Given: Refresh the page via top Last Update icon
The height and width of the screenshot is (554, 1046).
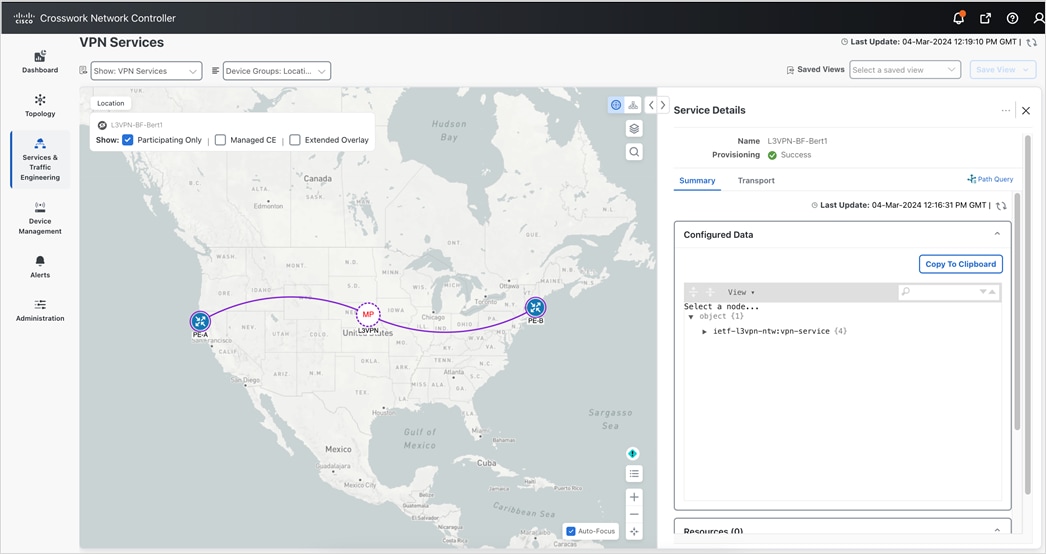Looking at the screenshot, I should 1031,42.
